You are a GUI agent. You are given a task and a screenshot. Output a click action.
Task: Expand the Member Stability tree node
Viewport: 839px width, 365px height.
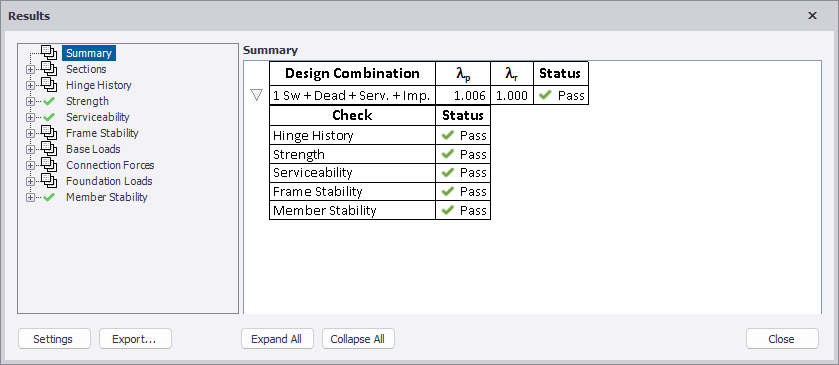click(30, 198)
